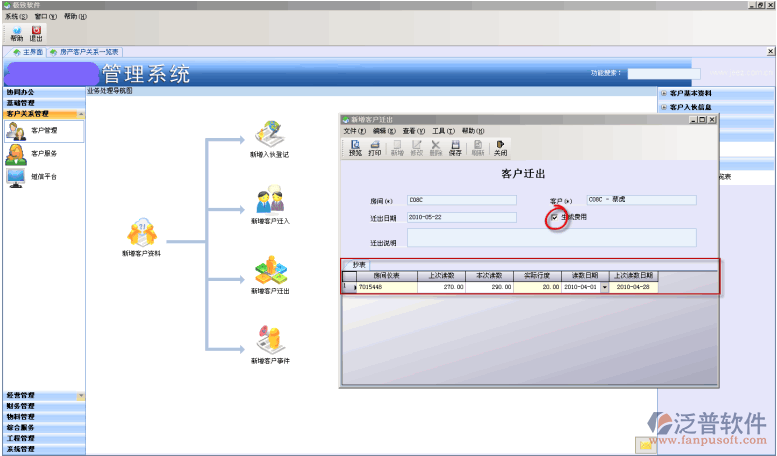The image size is (777, 456).
Task: Close the tab panel with X button
Action: click(771, 52)
